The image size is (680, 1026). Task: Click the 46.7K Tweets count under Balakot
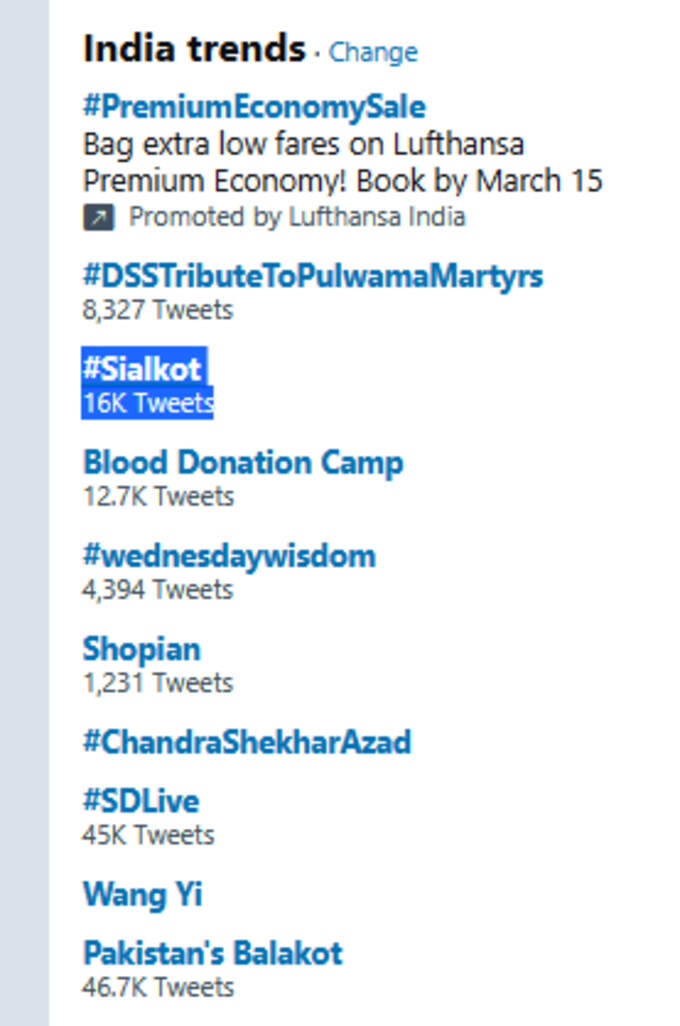click(x=158, y=987)
